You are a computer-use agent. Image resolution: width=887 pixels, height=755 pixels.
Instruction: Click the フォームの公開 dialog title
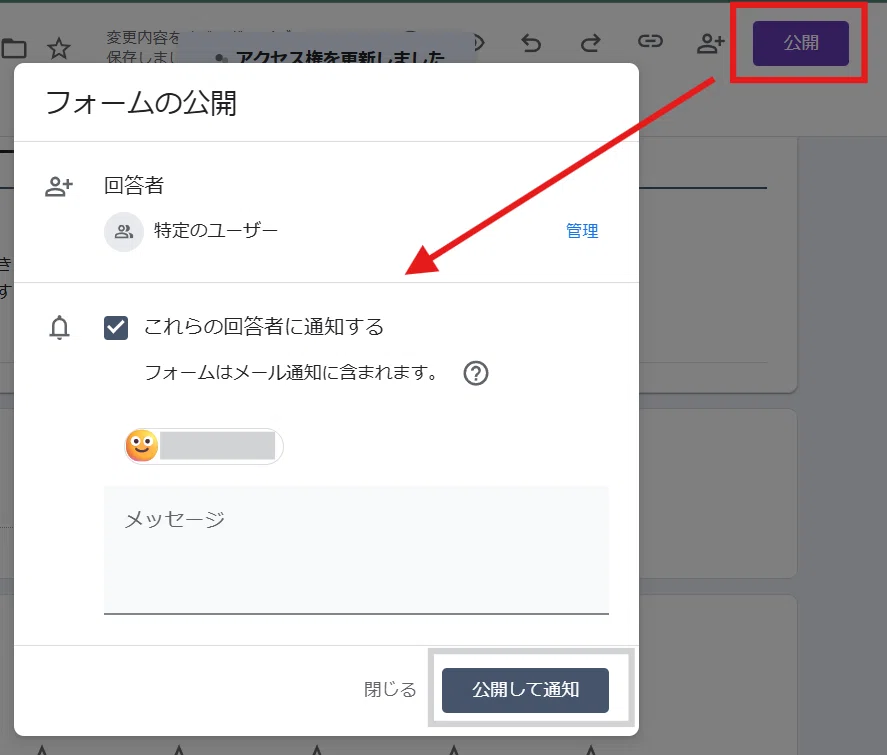(141, 103)
